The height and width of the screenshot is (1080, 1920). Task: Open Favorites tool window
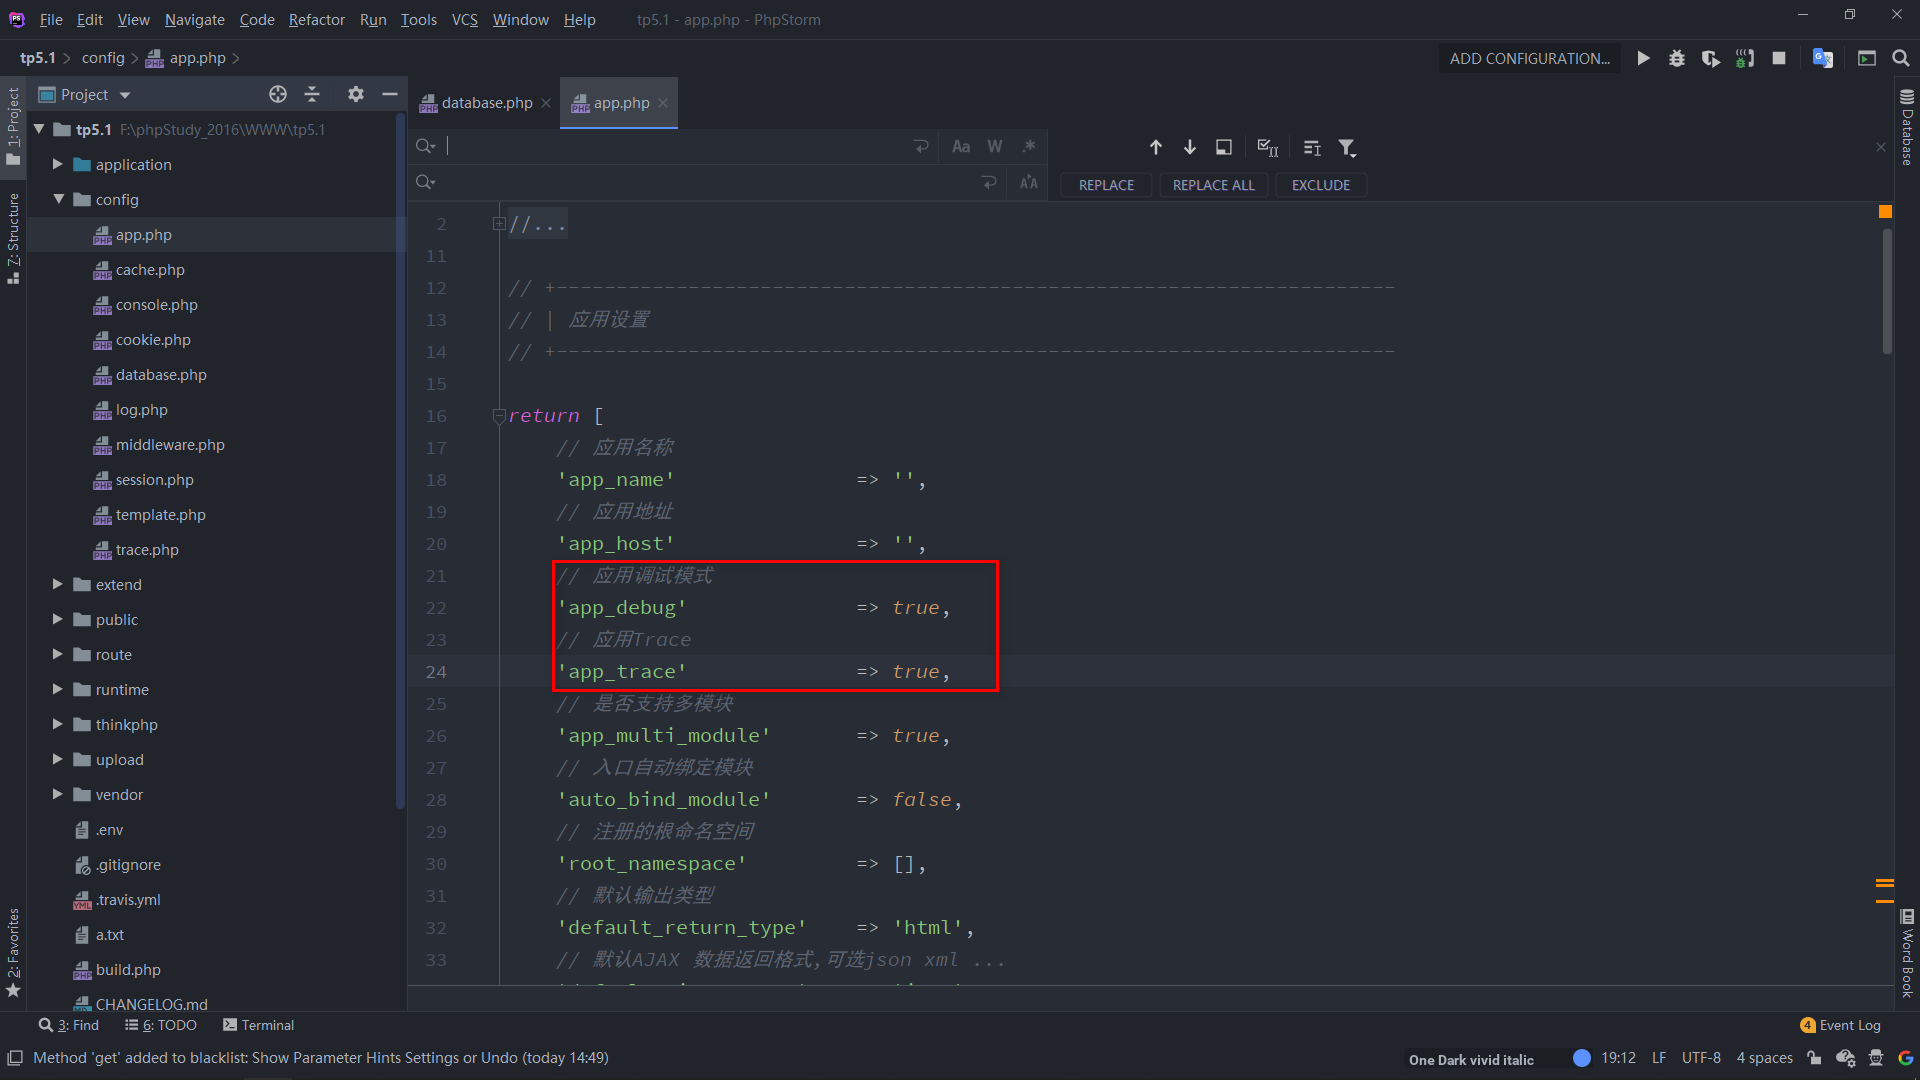click(13, 951)
